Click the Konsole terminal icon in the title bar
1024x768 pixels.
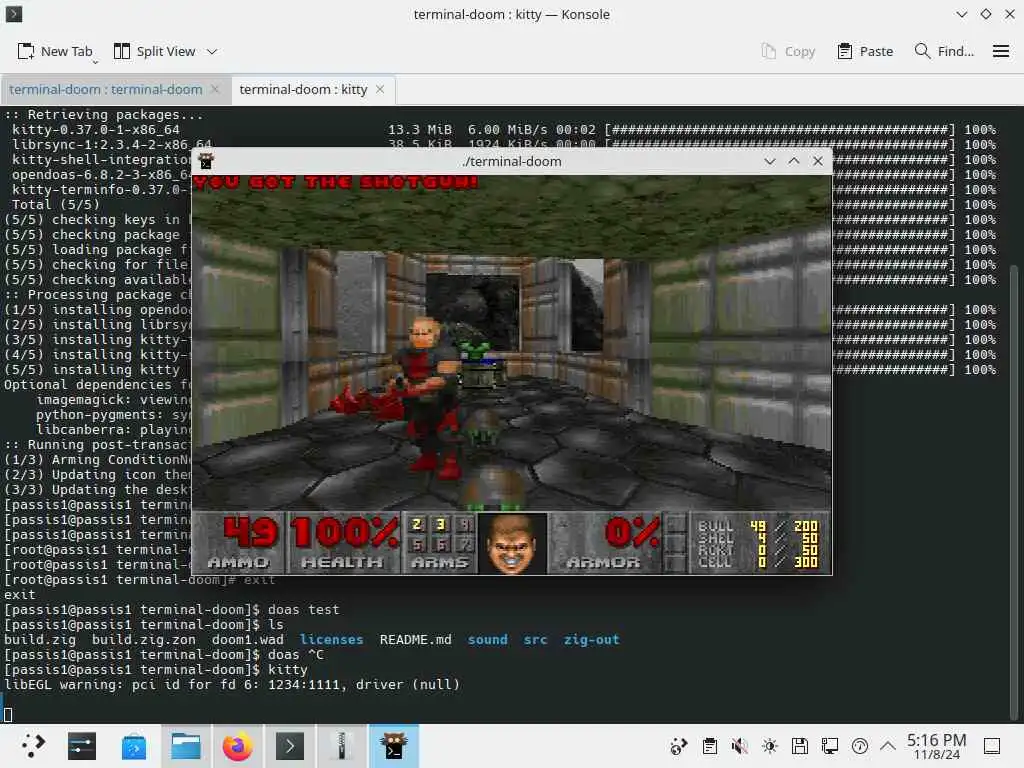[14, 14]
